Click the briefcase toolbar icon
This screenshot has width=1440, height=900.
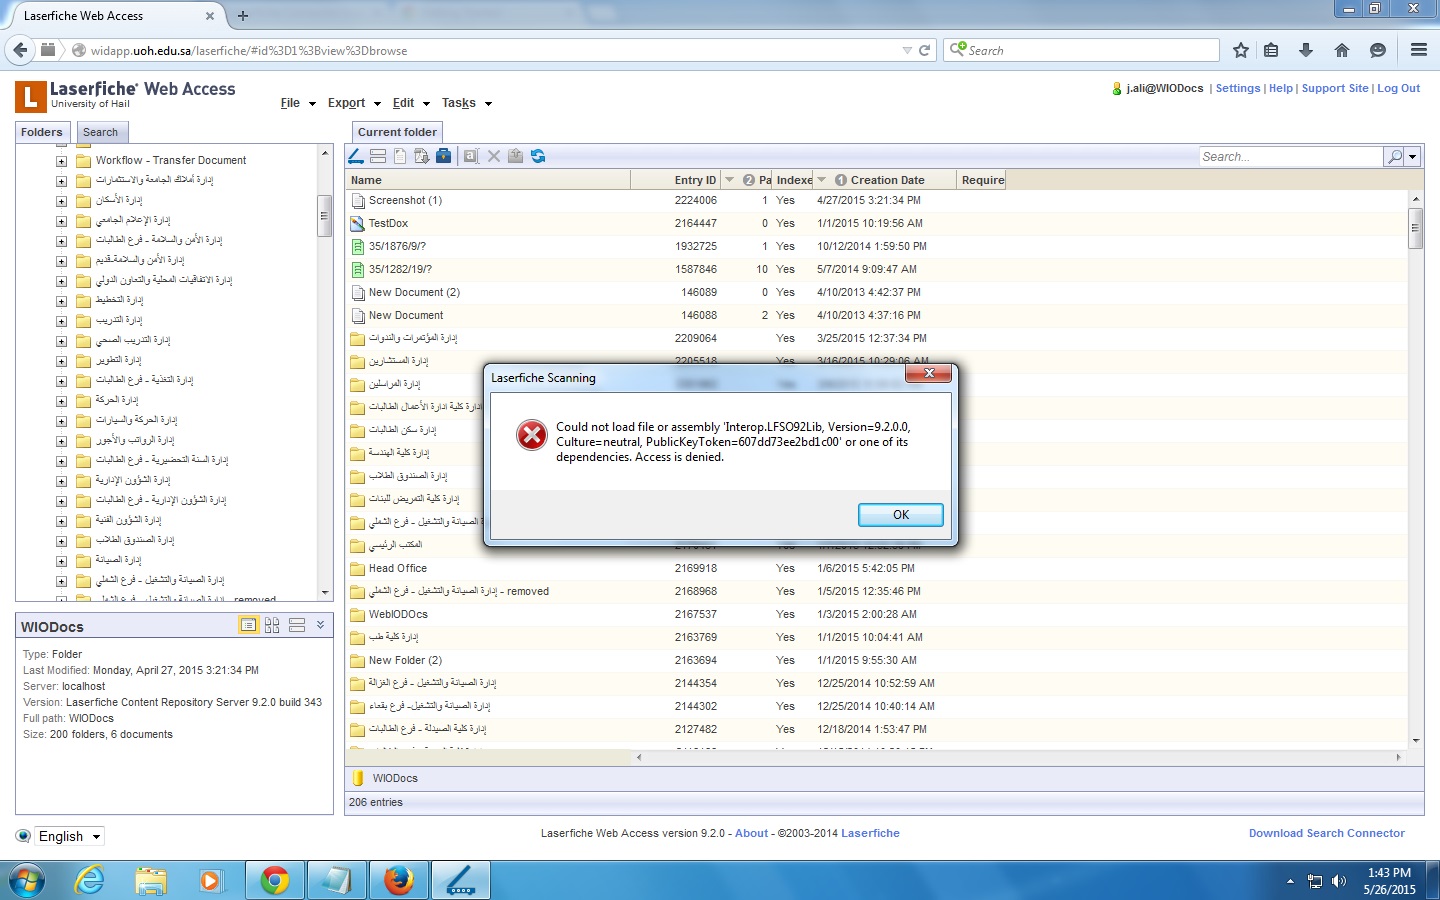[x=443, y=156]
